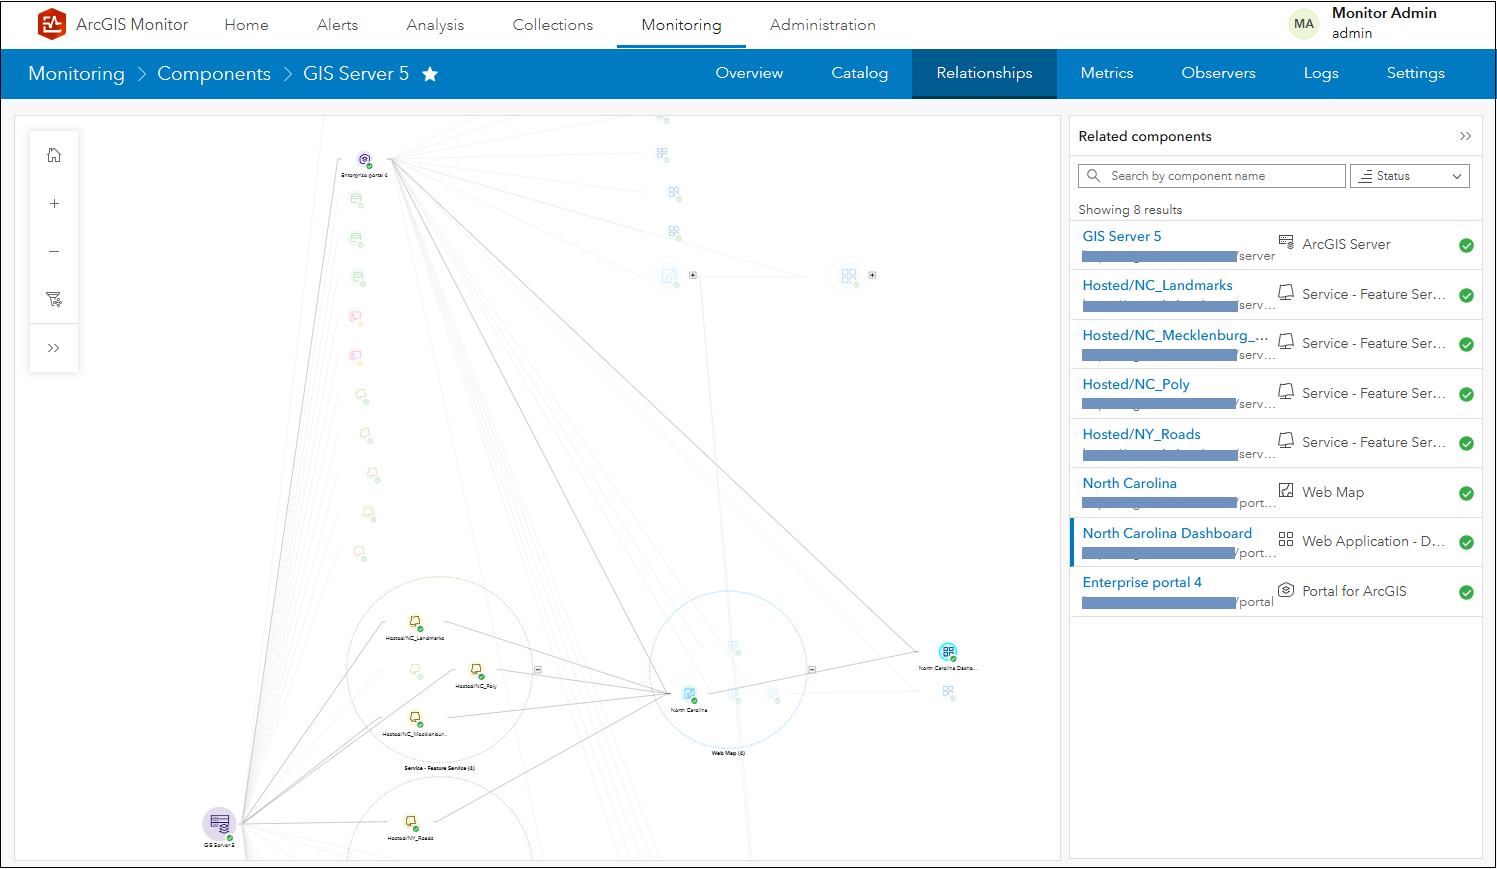Select the North Carolina web map graph node
Screen dimensions: 1497x869
click(x=689, y=695)
